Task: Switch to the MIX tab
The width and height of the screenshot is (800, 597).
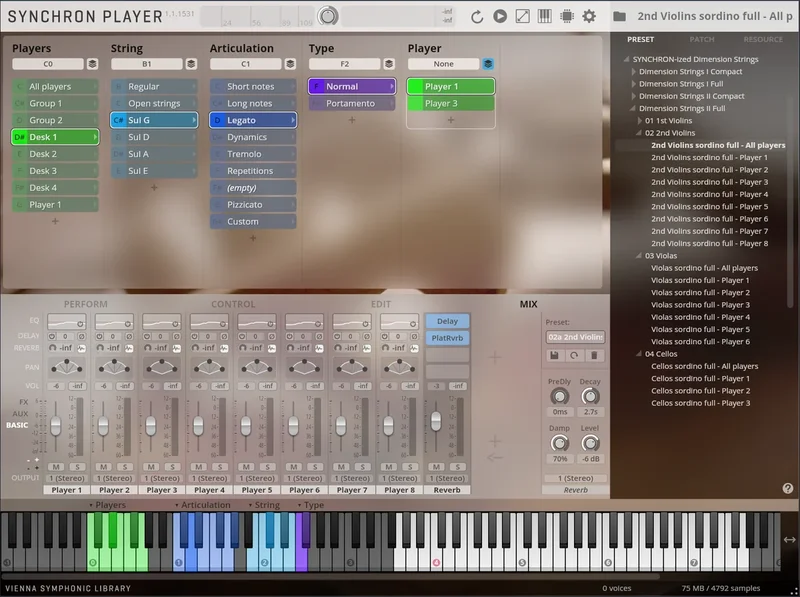Action: [x=529, y=304]
